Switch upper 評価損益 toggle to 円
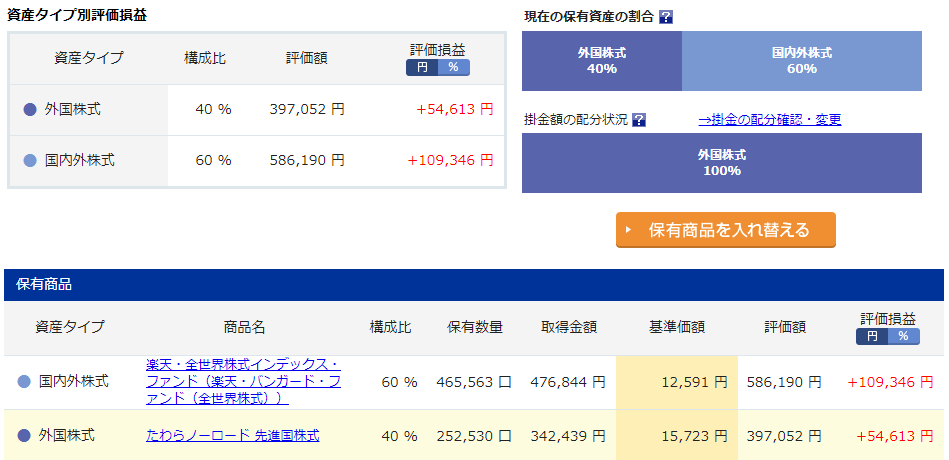Image resolution: width=949 pixels, height=460 pixels. 422,67
